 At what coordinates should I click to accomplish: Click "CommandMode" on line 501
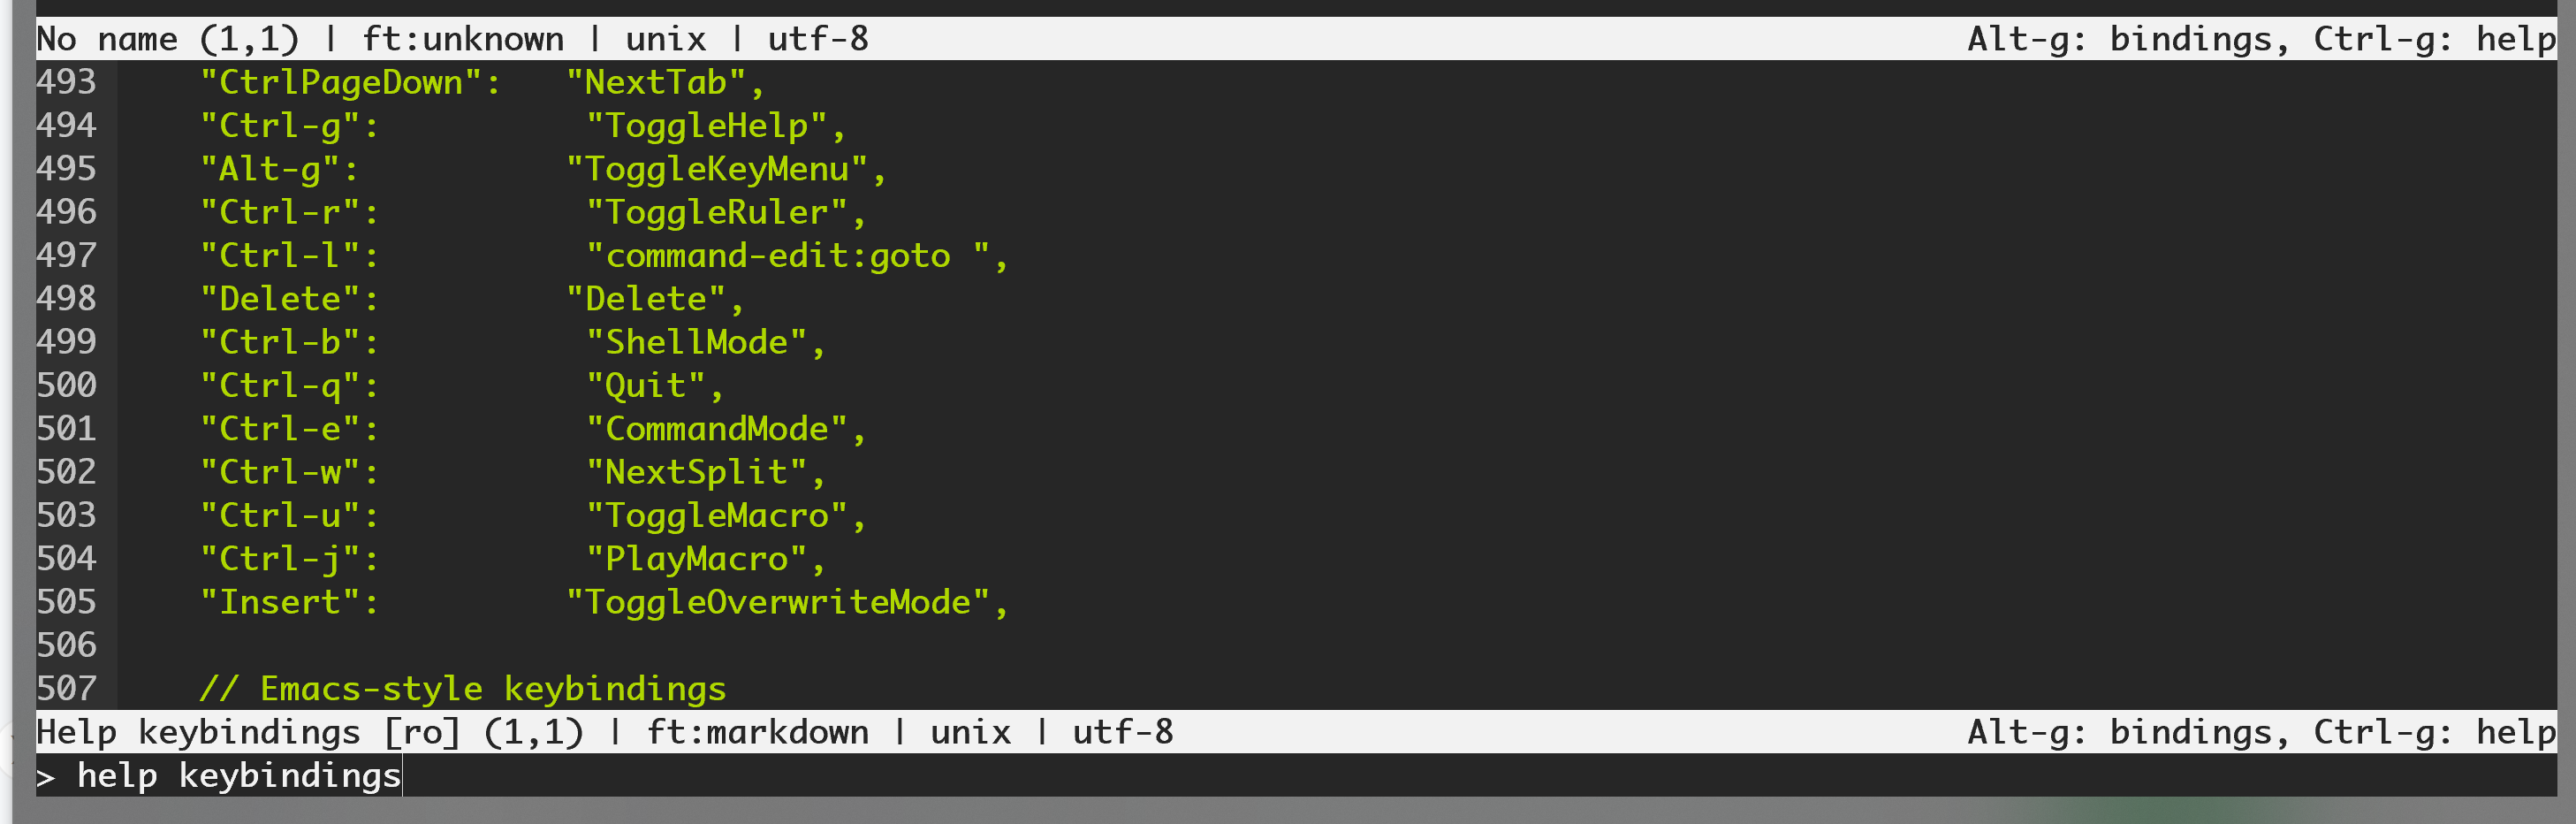(716, 429)
